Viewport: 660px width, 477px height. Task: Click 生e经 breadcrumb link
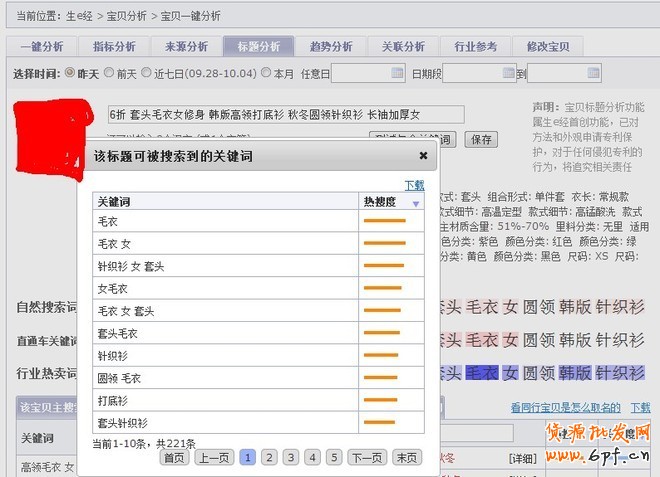tap(80, 16)
